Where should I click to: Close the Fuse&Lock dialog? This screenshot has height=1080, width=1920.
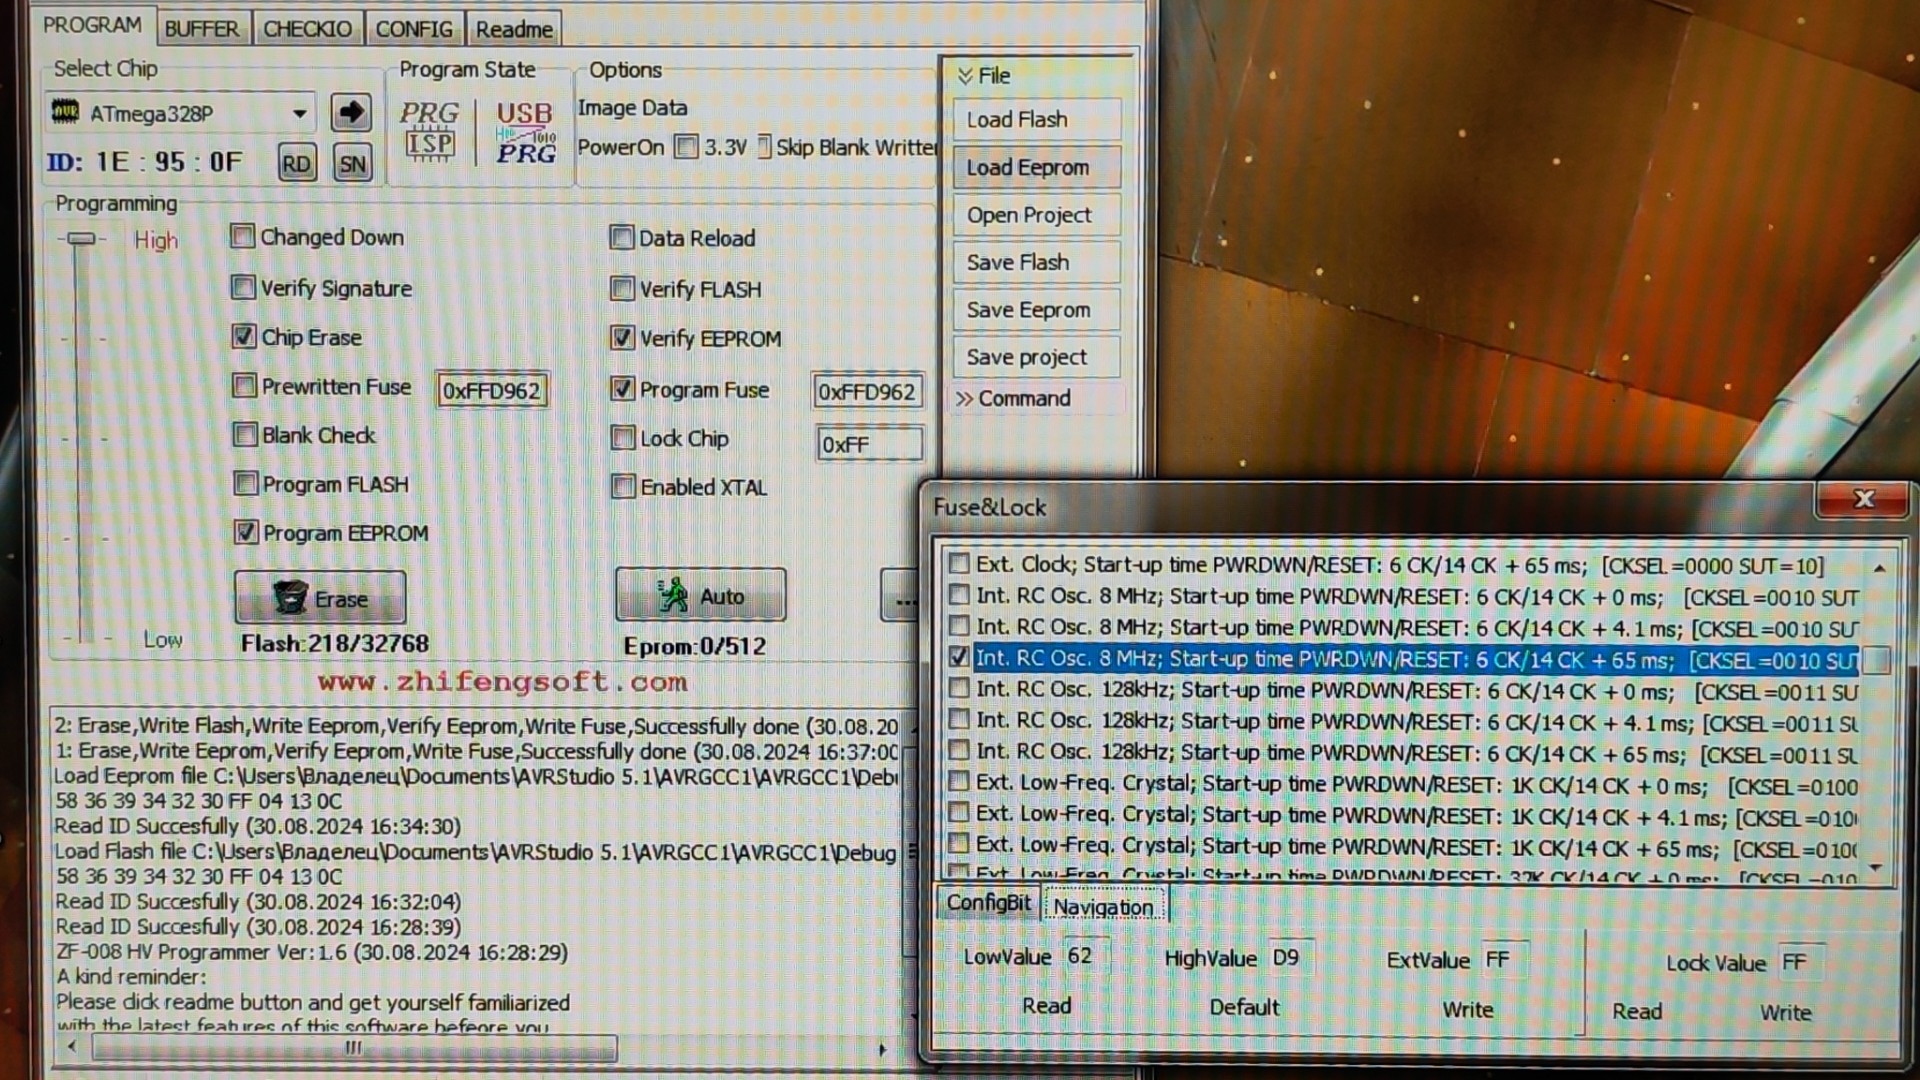coord(1862,499)
